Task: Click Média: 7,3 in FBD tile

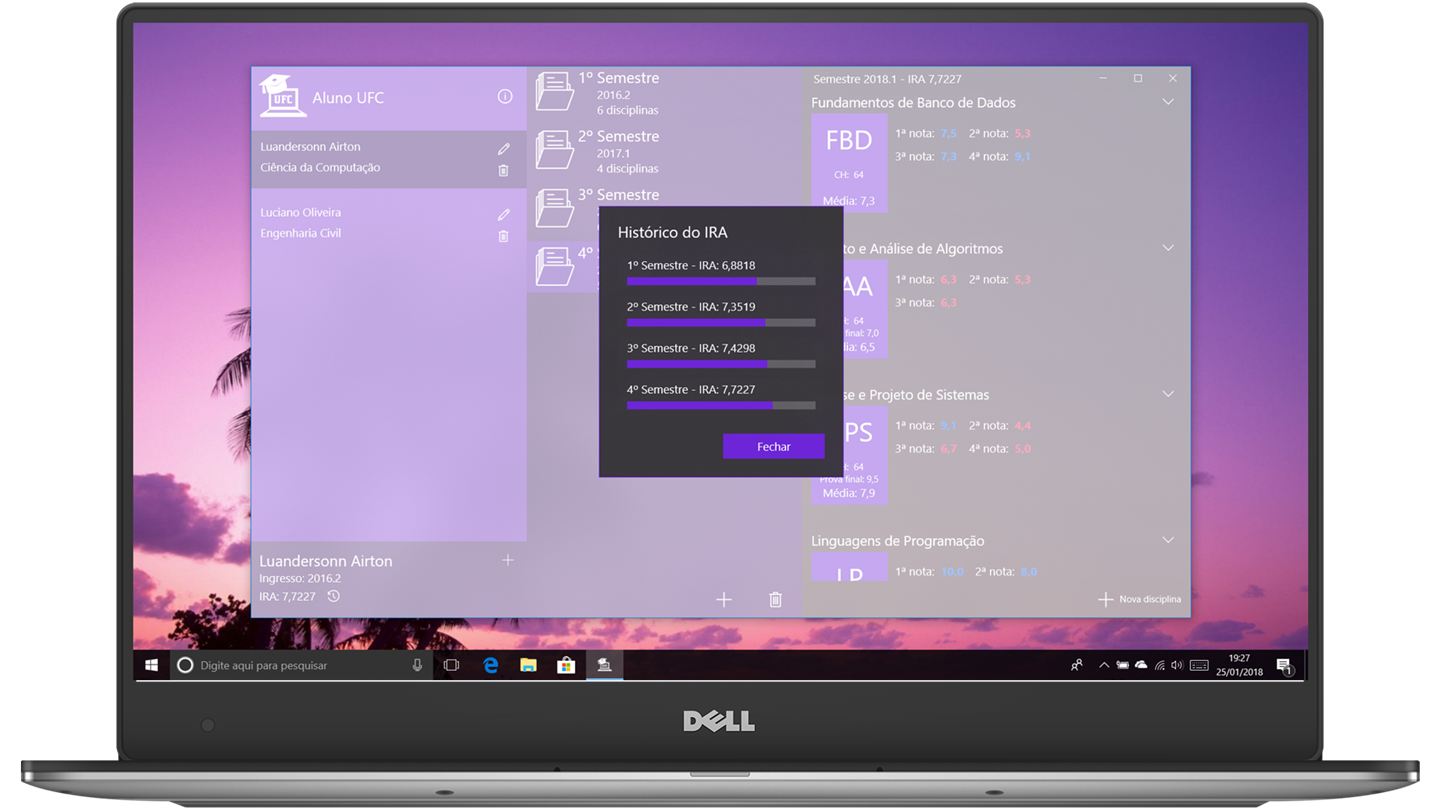Action: pos(849,201)
